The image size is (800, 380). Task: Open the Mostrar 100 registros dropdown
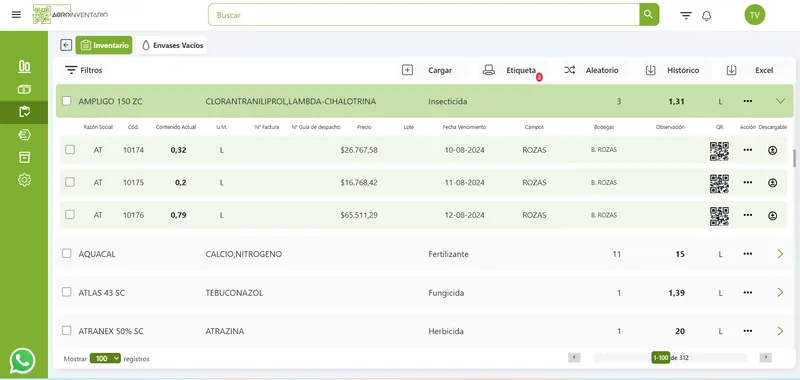[x=105, y=359]
